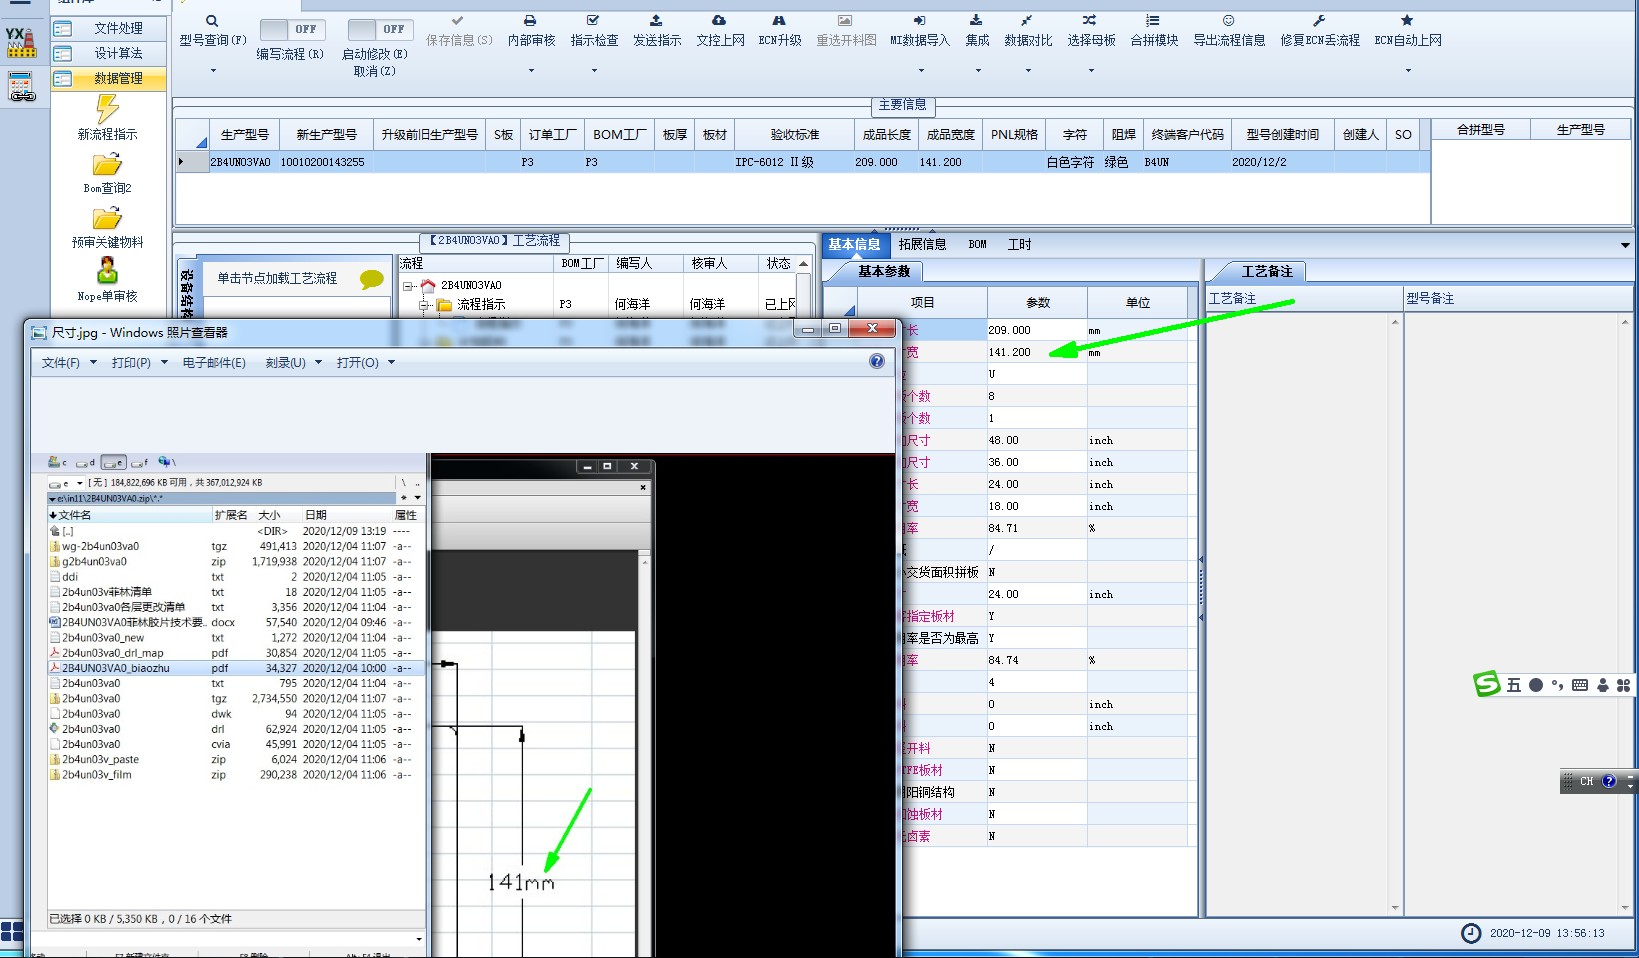The width and height of the screenshot is (1639, 958).
Task: Click the Sogou soft keyboard icon
Action: [x=1580, y=685]
